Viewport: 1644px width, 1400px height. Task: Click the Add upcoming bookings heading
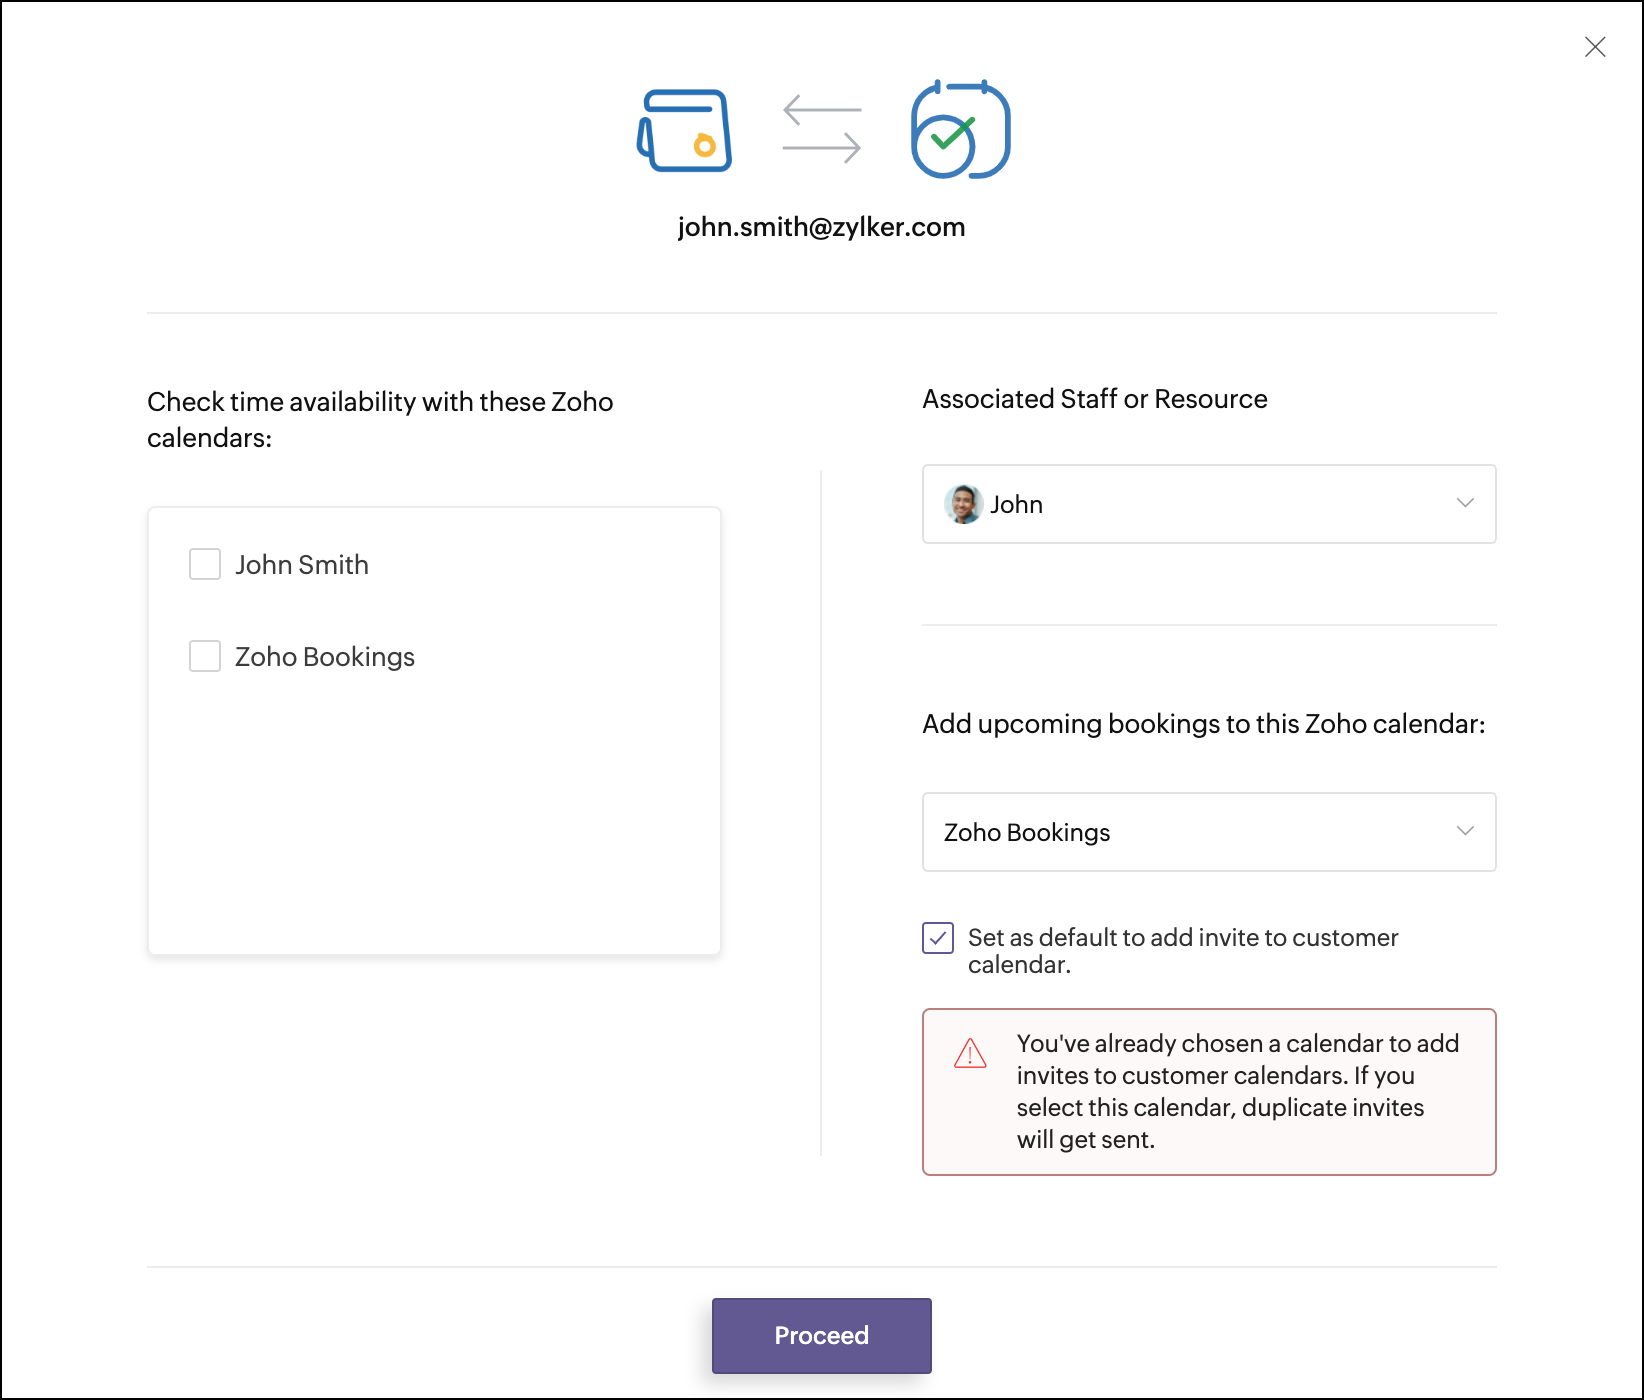pos(1204,724)
